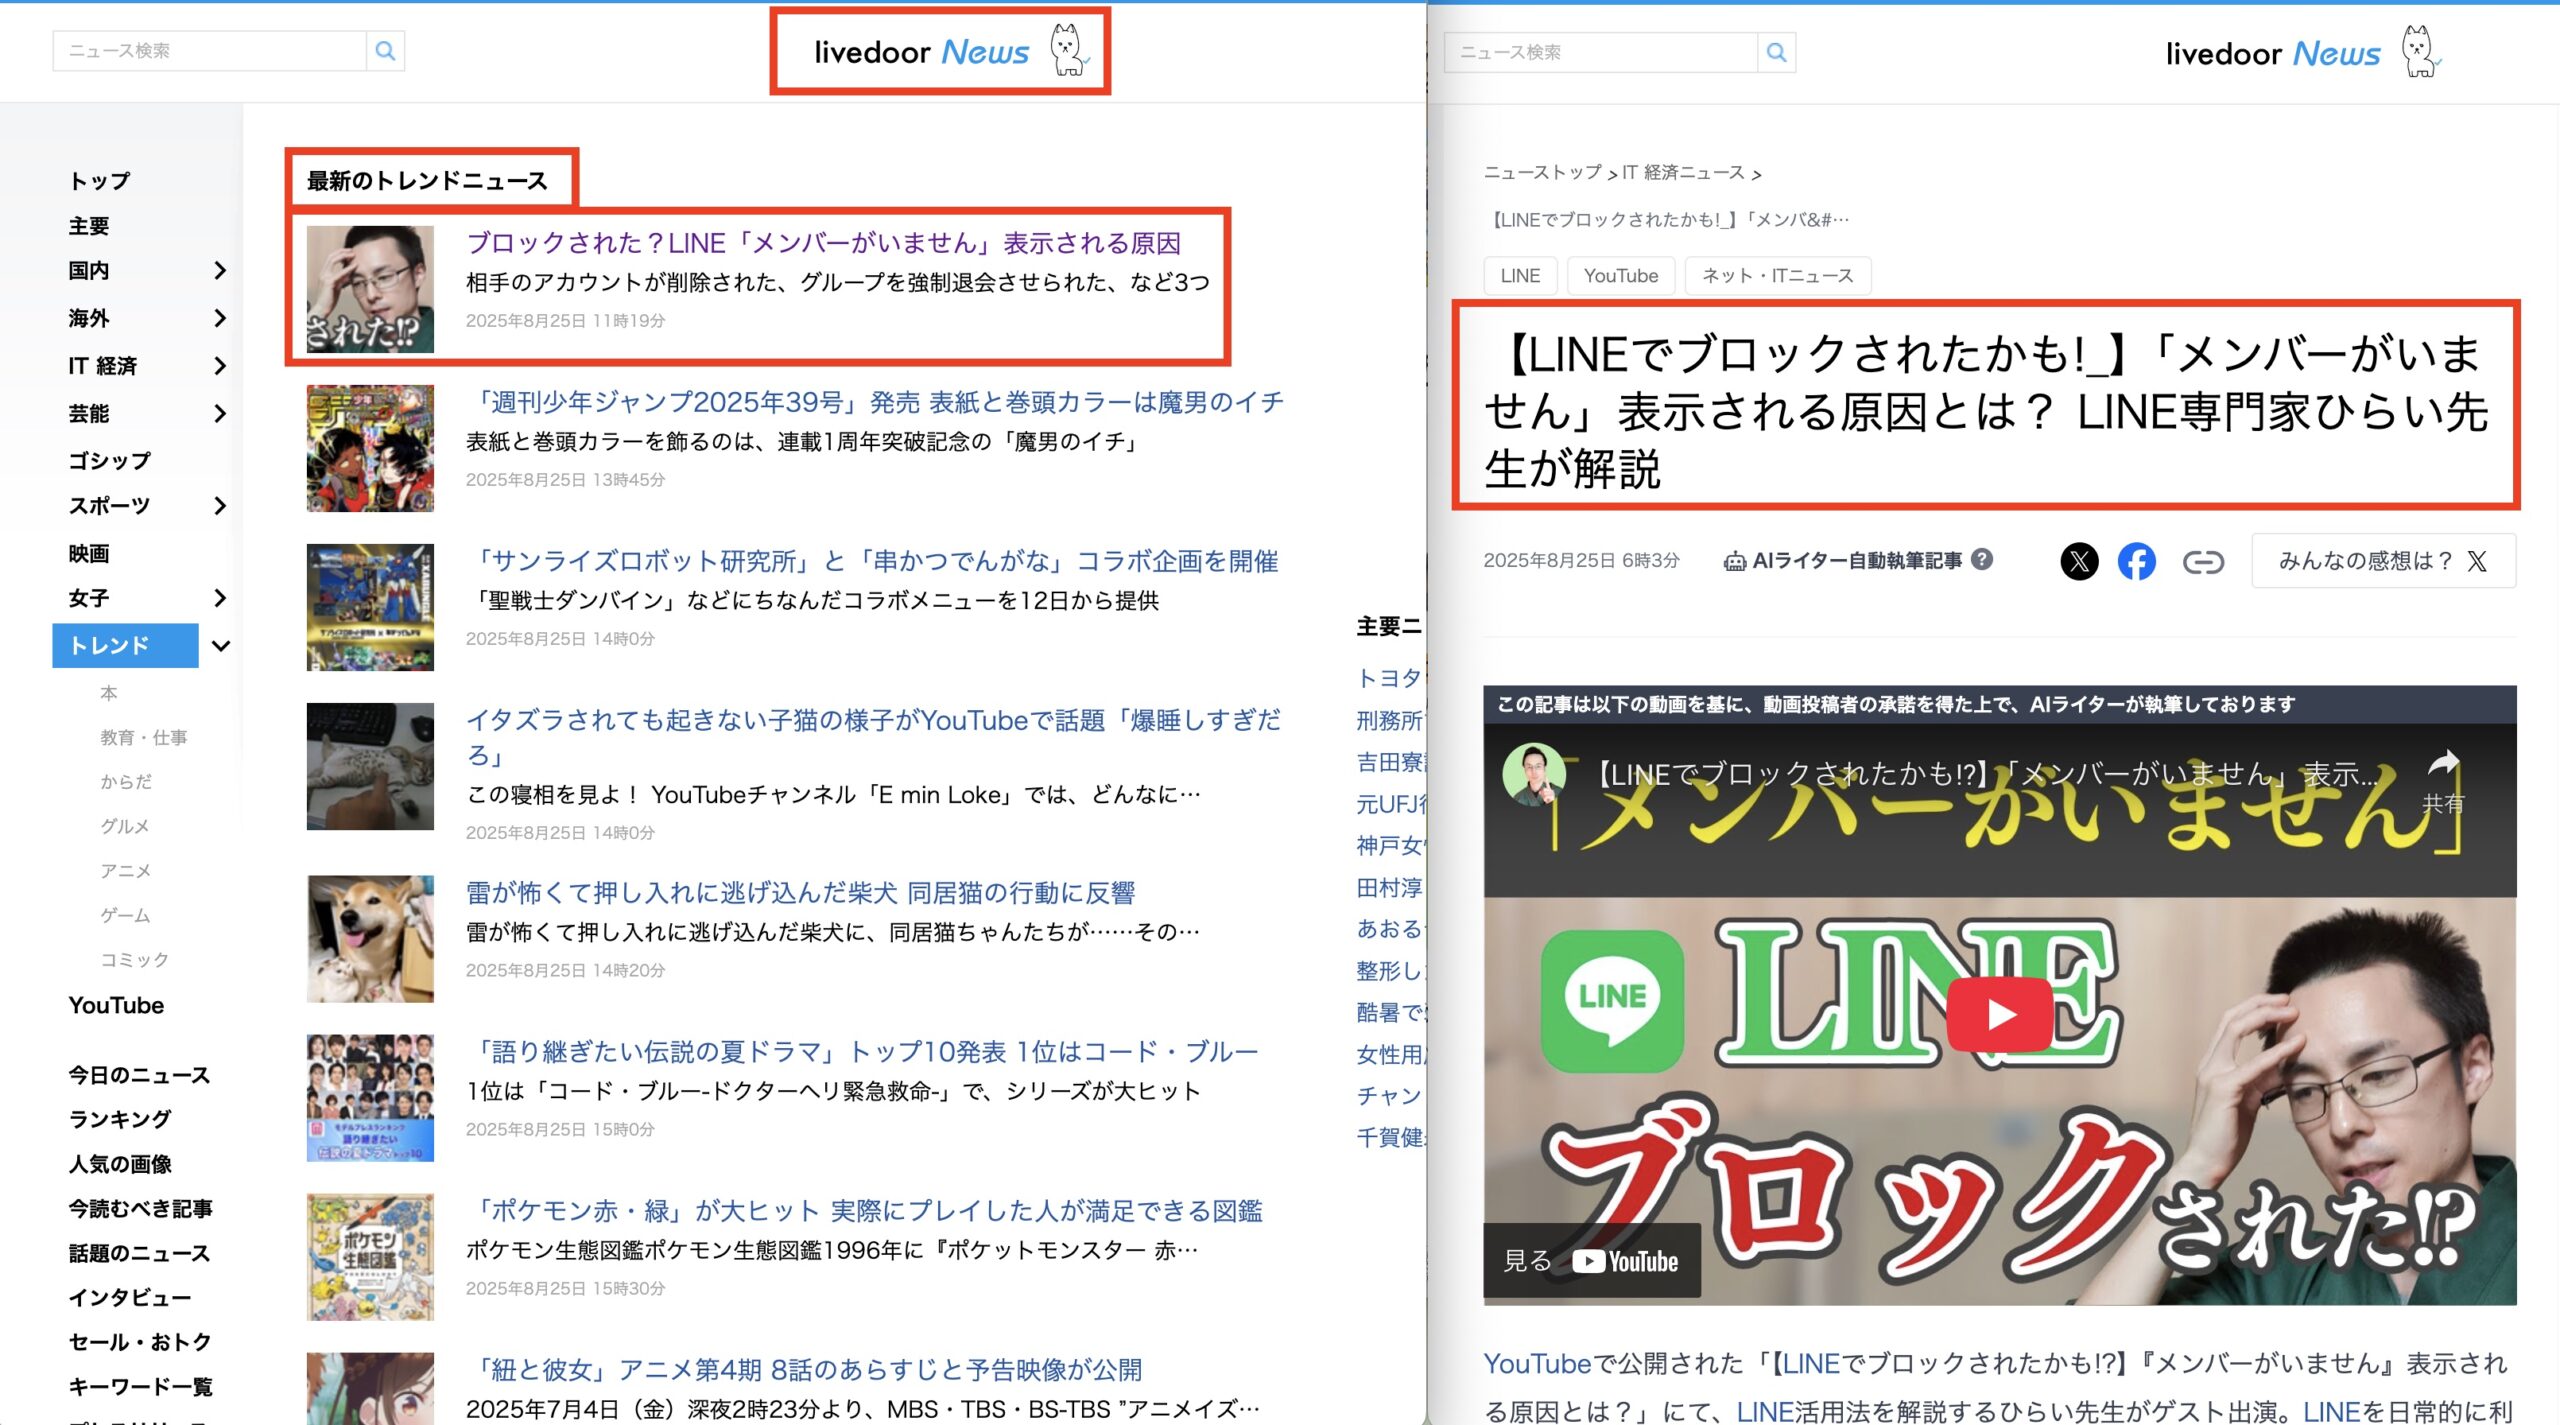Click the 共有 share arrow on the video
2560x1425 pixels.
click(x=2443, y=780)
